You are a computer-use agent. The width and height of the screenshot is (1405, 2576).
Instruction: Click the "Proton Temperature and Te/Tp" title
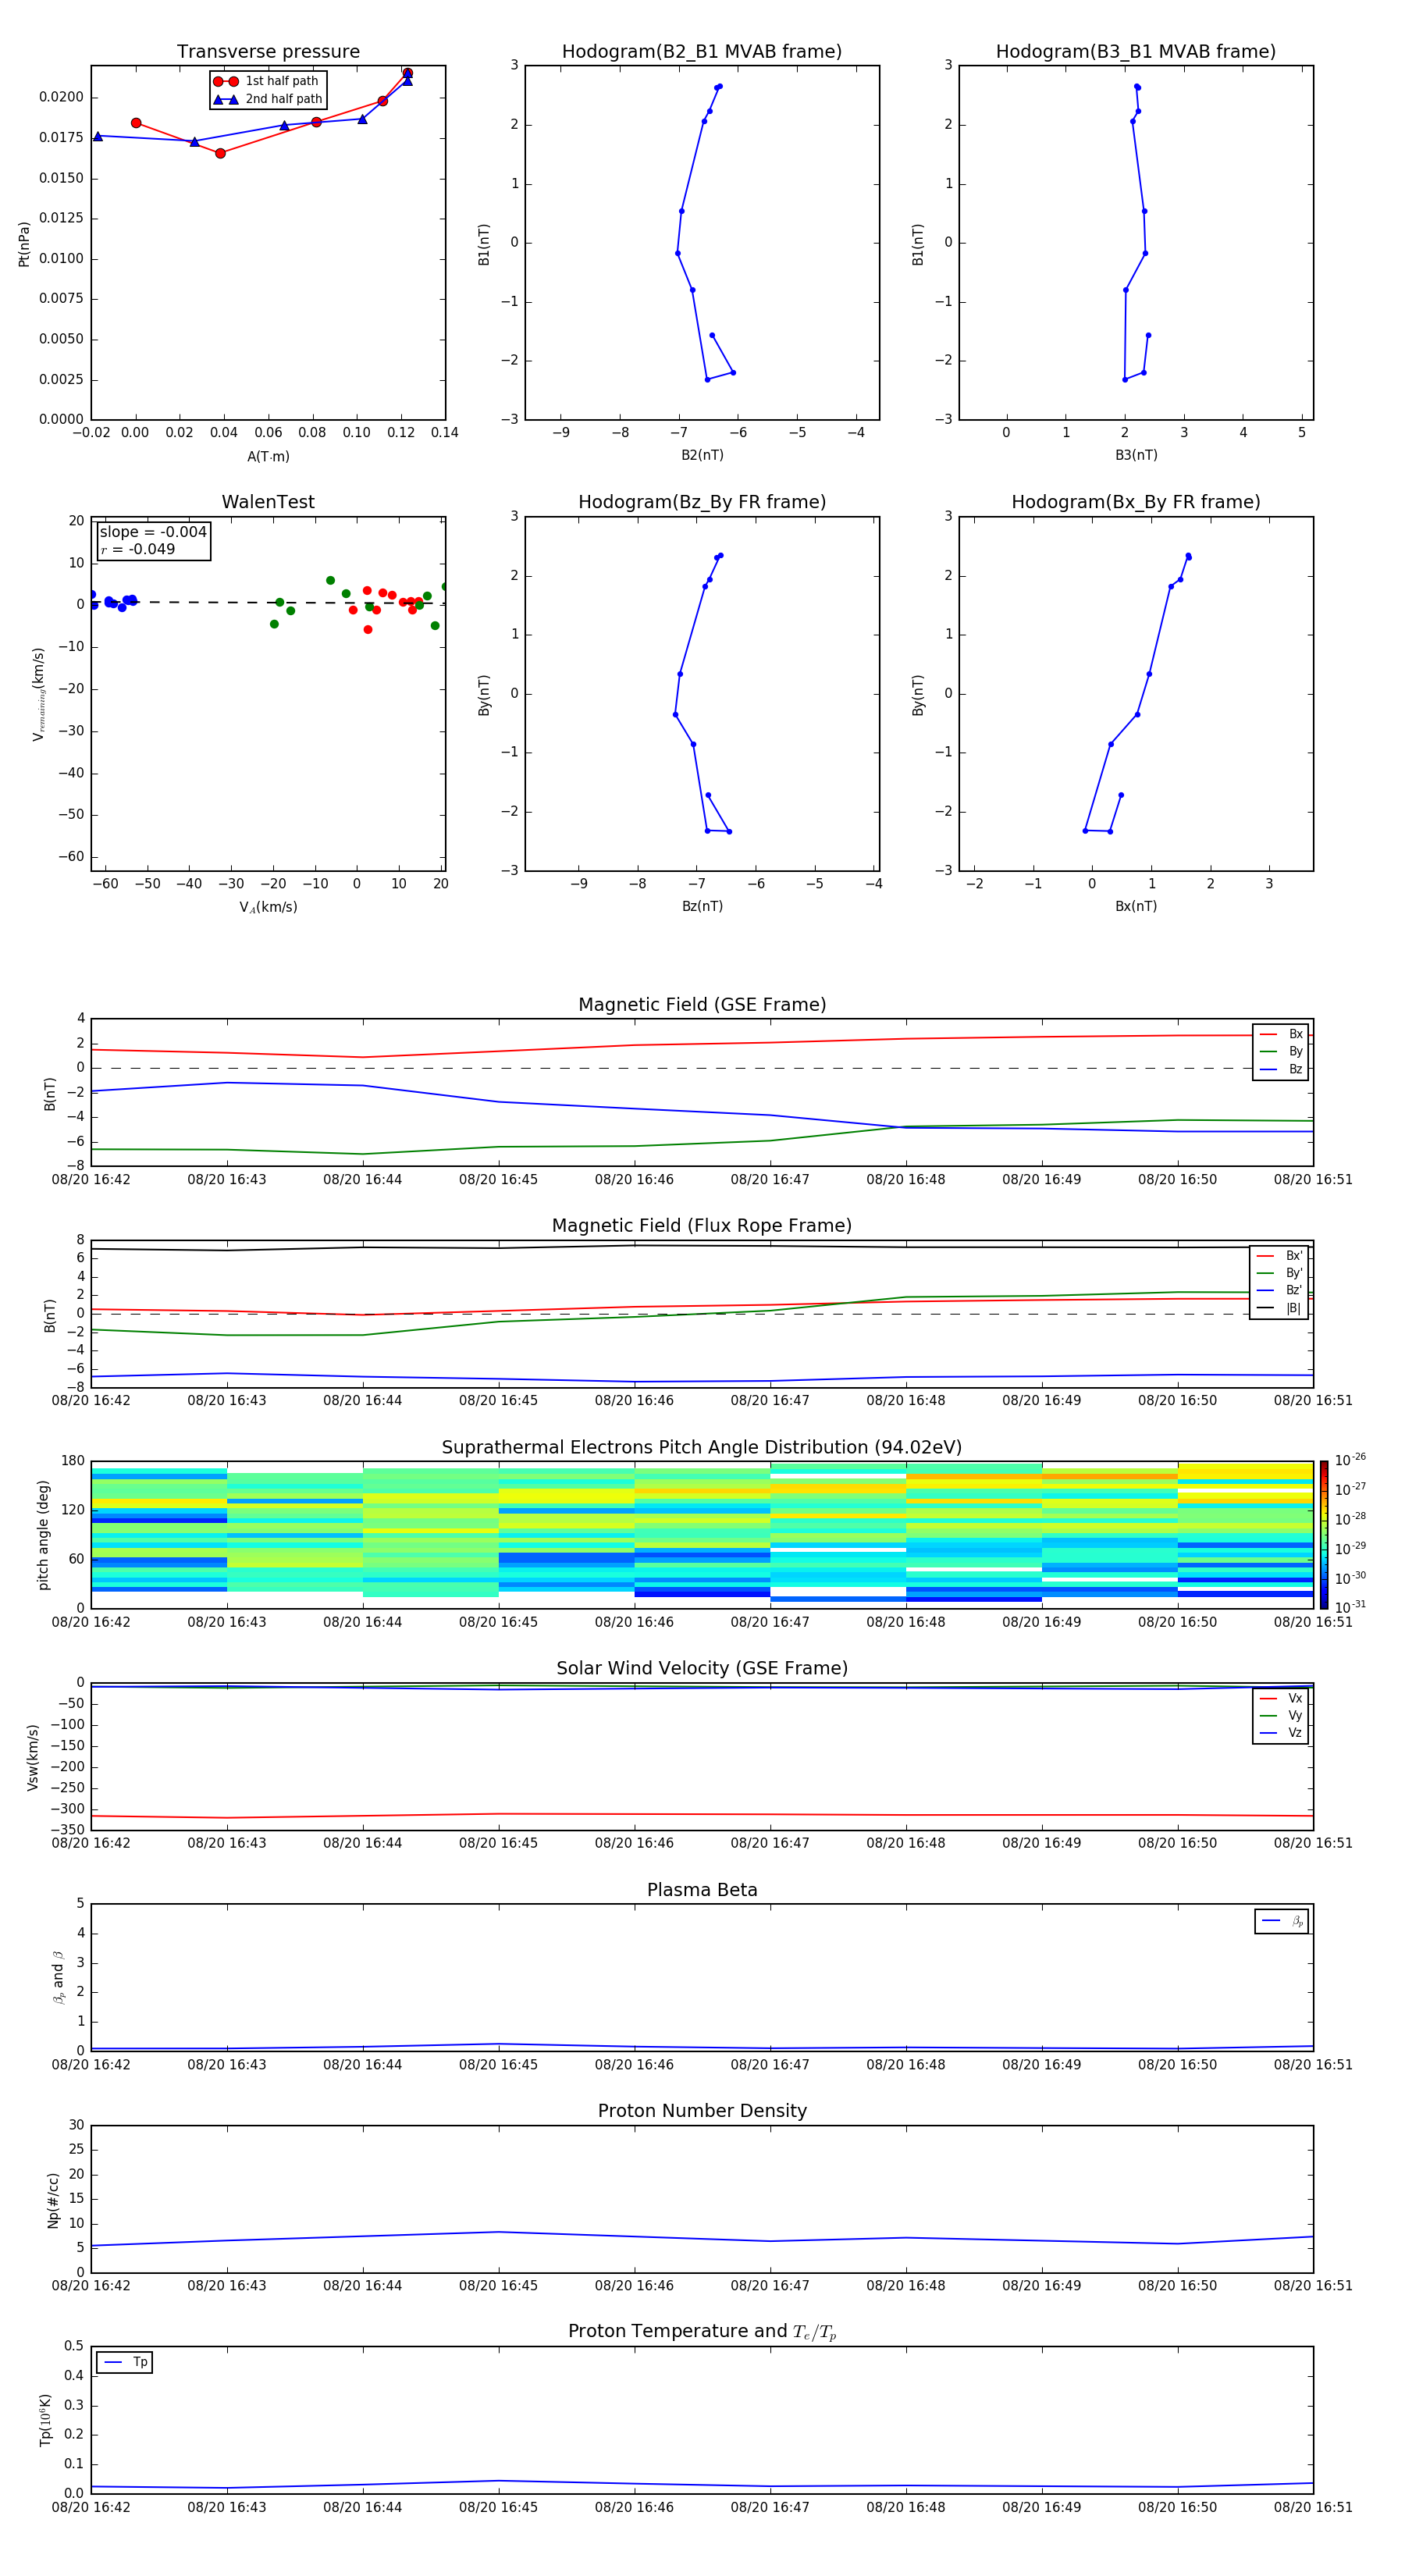pos(702,2332)
